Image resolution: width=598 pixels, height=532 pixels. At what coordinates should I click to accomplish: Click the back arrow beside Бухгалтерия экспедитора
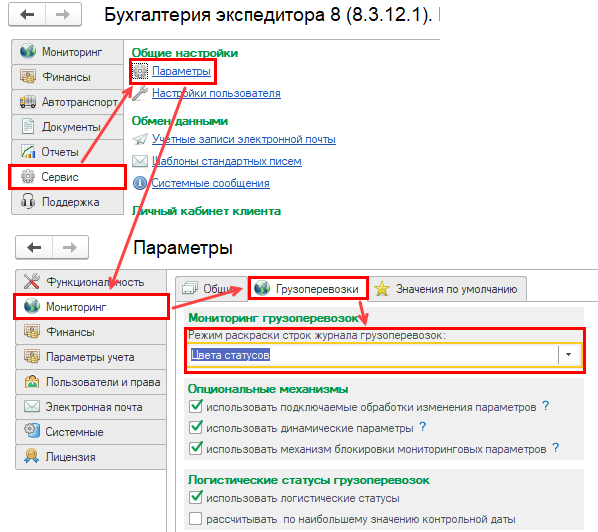point(27,14)
